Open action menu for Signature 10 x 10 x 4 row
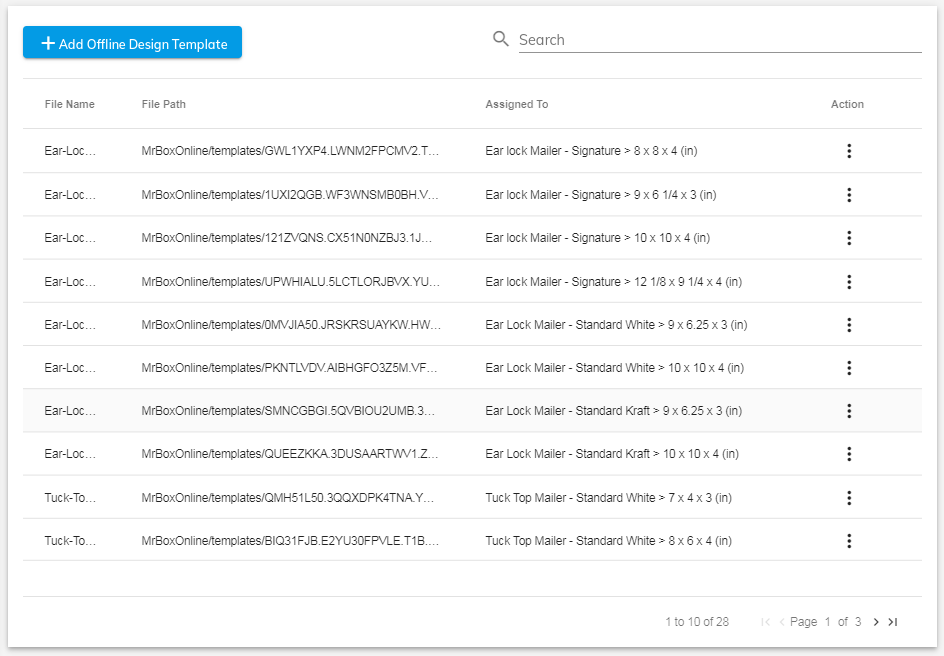The height and width of the screenshot is (656, 944). (x=849, y=238)
